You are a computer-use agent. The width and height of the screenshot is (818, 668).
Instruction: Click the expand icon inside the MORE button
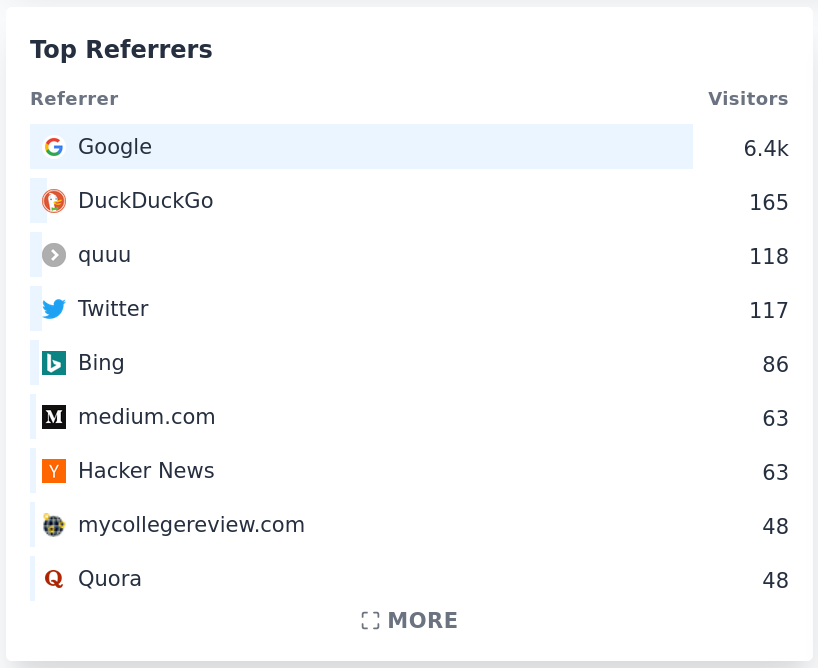[368, 620]
